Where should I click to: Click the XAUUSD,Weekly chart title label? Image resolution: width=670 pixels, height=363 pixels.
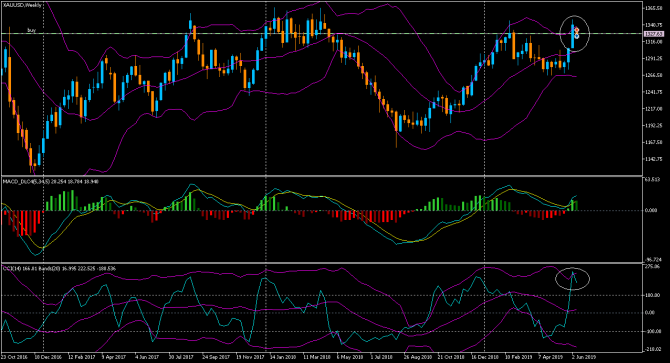coord(22,5)
